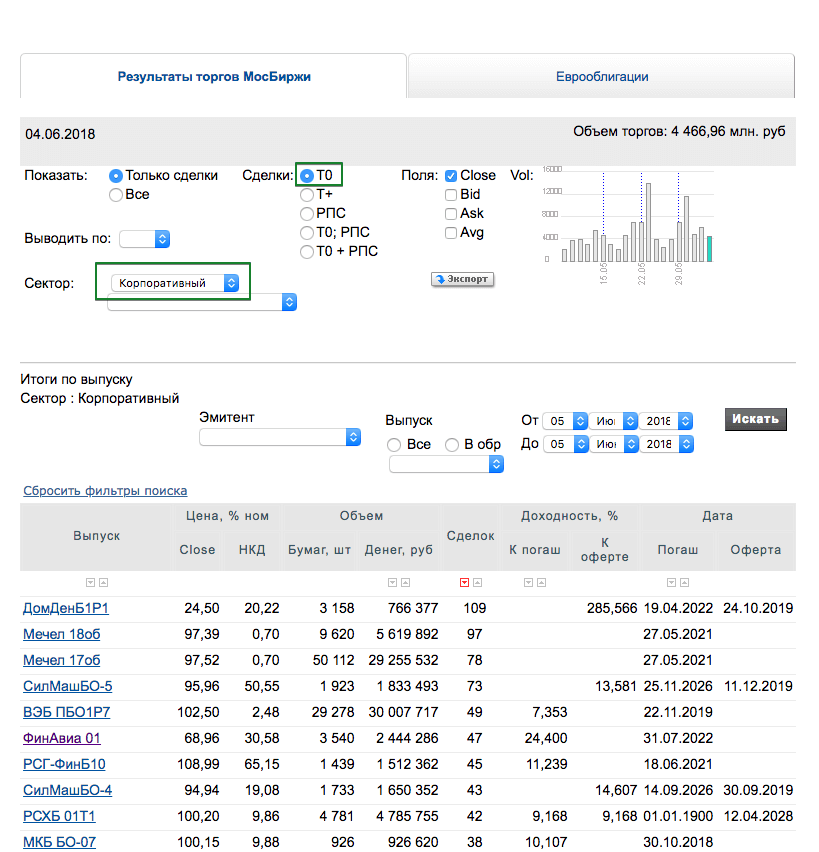819x852 pixels.
Task: Open the ФинАвиа 01 bond link
Action: point(61,738)
